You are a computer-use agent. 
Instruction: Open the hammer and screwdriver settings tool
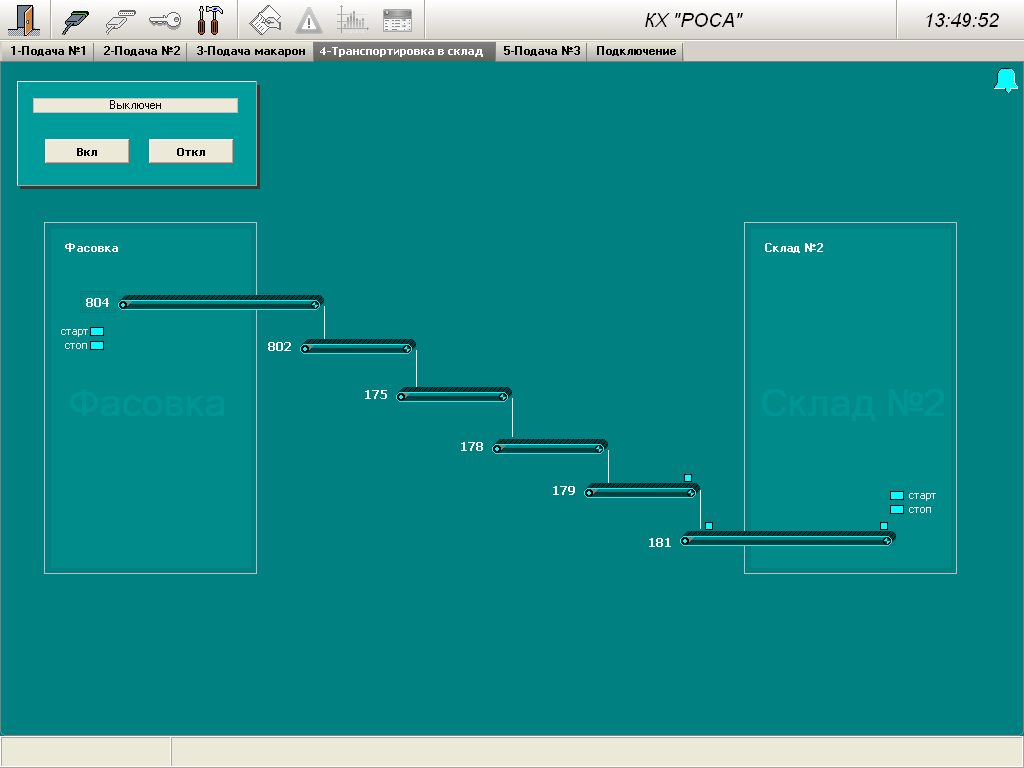(210, 19)
